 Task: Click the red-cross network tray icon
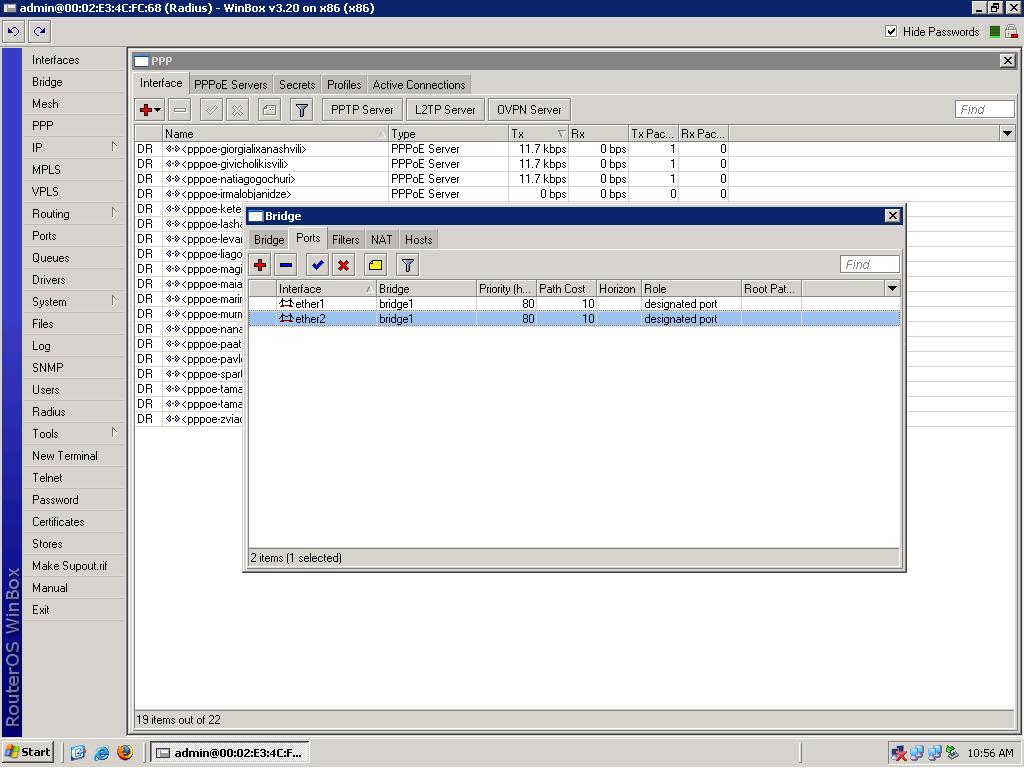[899, 754]
